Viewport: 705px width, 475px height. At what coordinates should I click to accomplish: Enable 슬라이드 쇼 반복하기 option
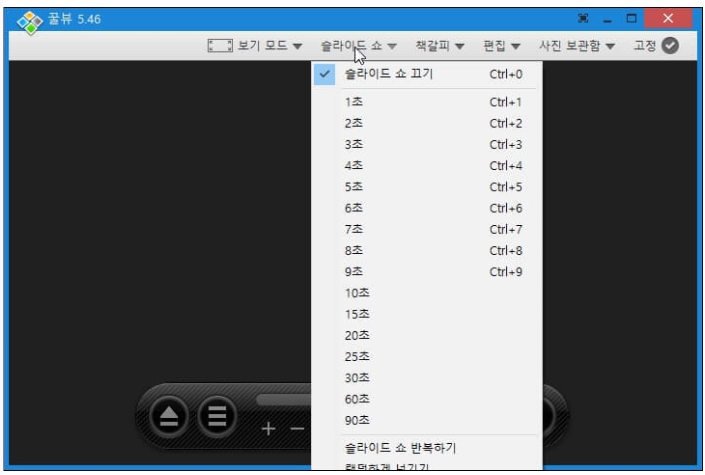[x=427, y=448]
